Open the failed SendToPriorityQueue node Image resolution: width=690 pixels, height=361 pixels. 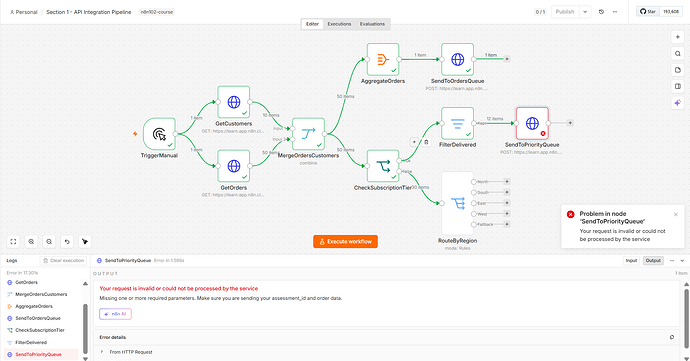[x=532, y=123]
